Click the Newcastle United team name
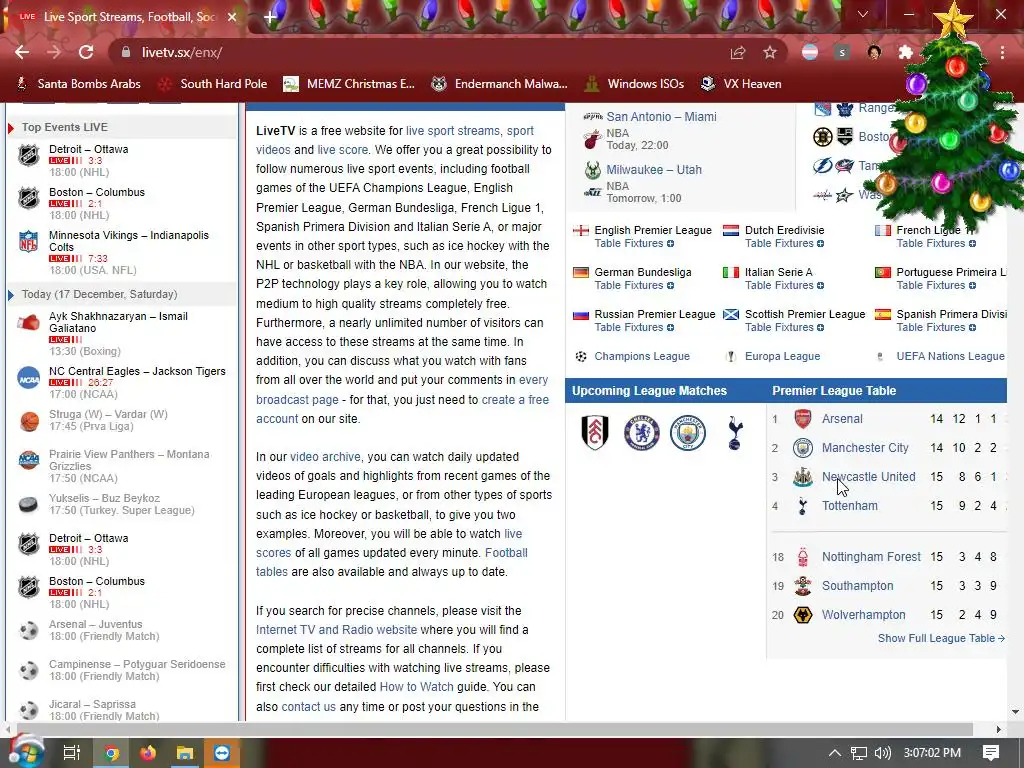The width and height of the screenshot is (1024, 768). [x=869, y=477]
